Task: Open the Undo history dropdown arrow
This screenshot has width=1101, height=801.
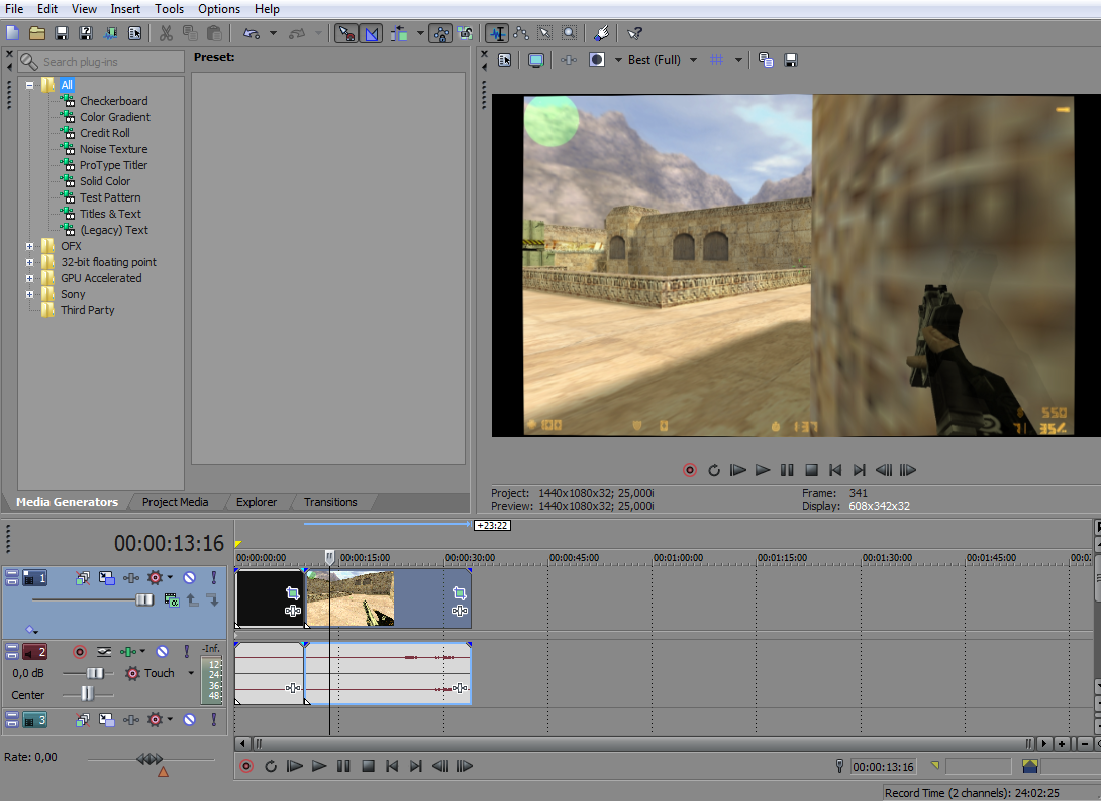Action: pos(273,33)
